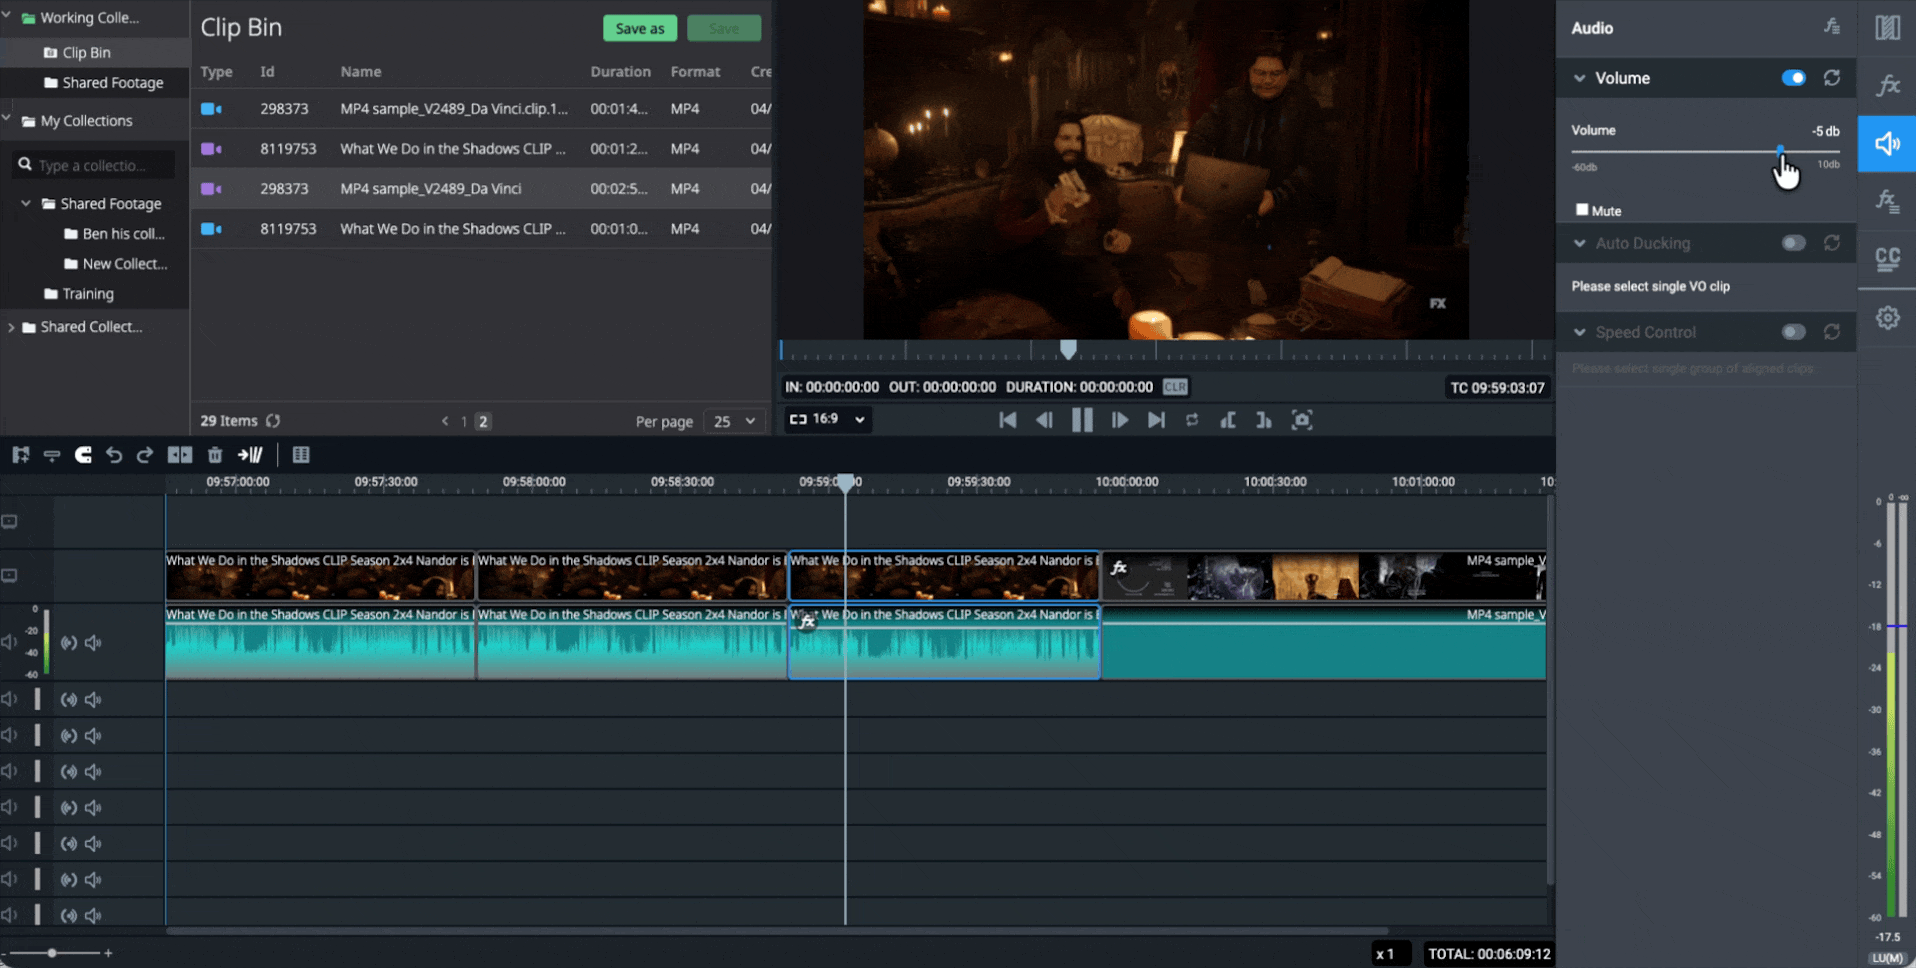Collapse the Volume section chevron
The image size is (1916, 968).
(1579, 78)
